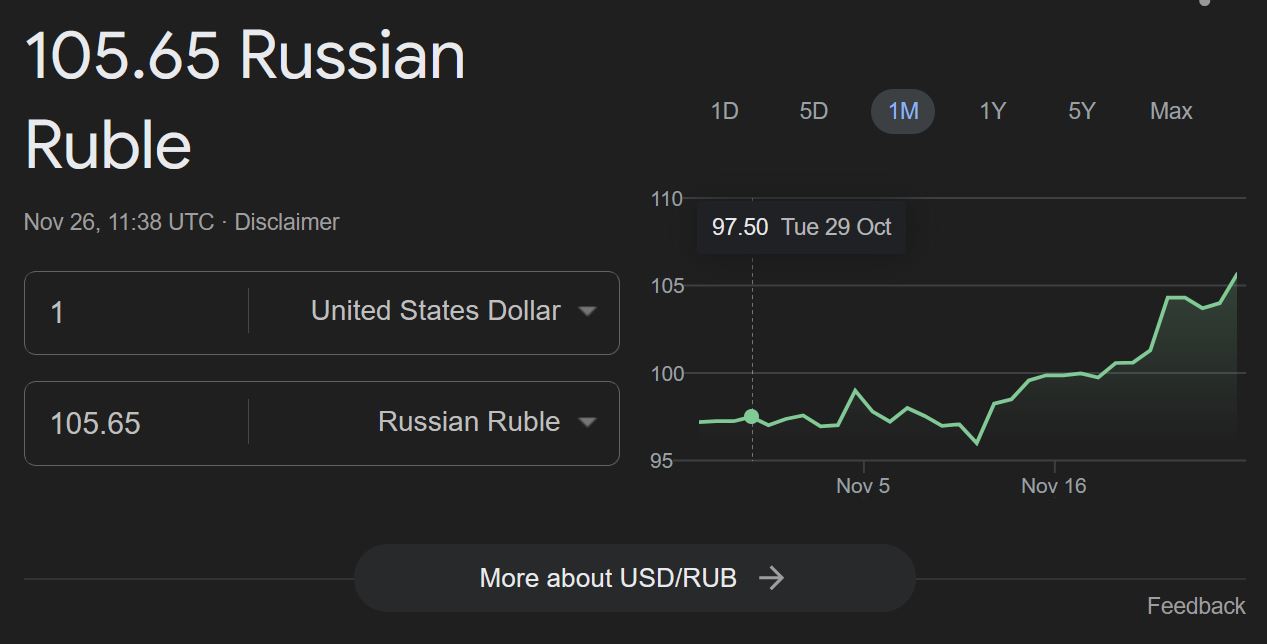Click the United States Dollar dropdown arrow

pos(588,311)
